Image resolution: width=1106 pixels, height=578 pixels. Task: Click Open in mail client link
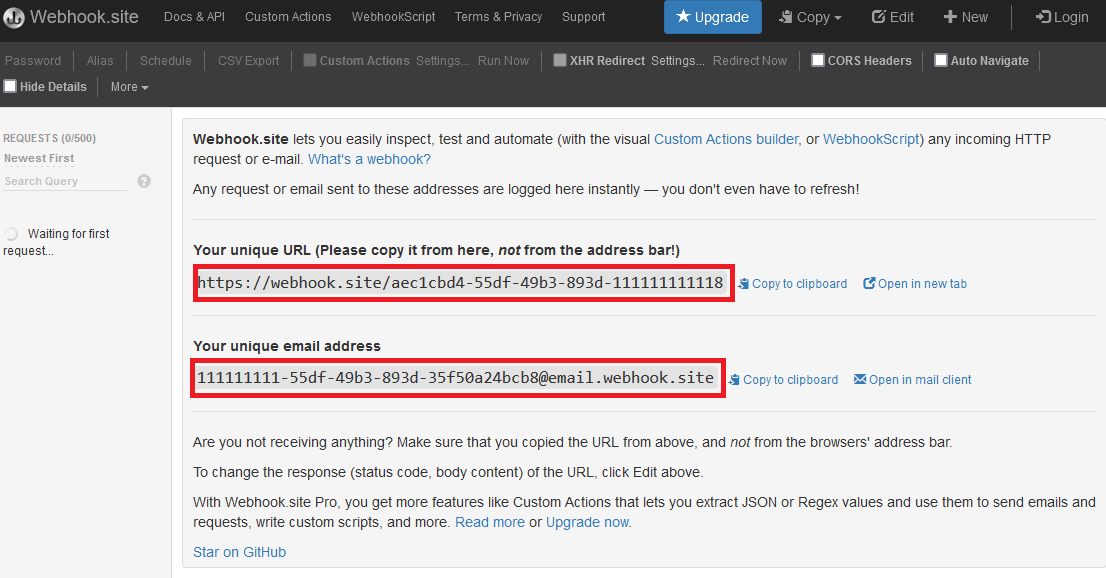click(x=912, y=380)
